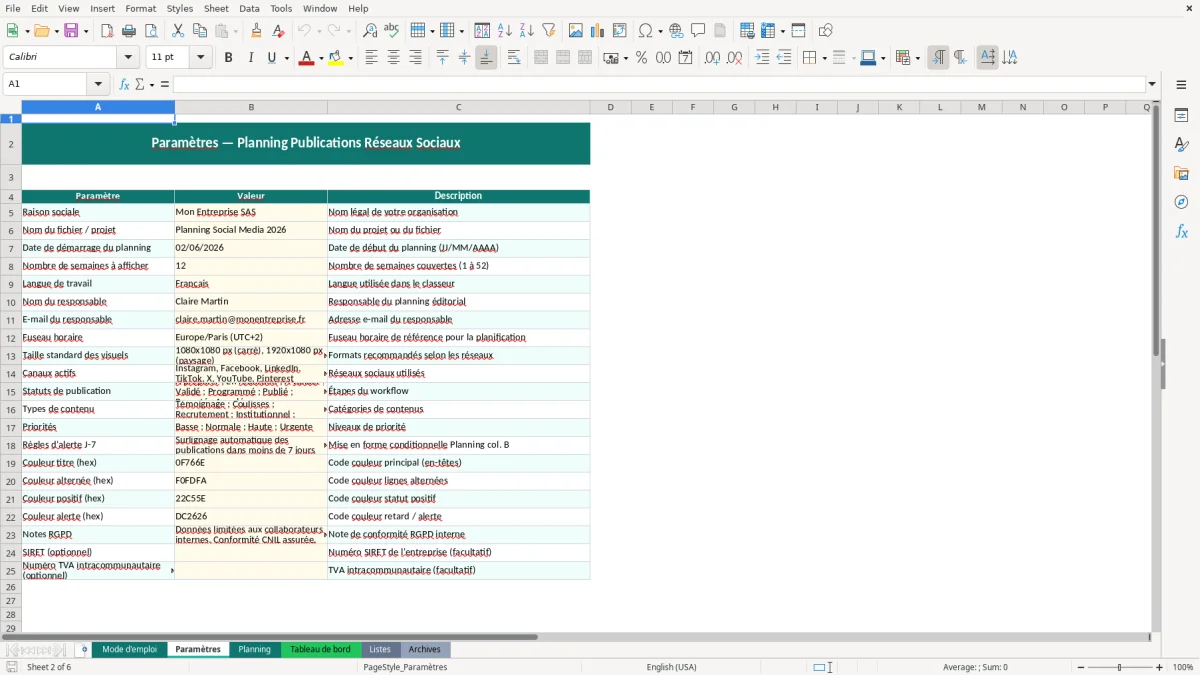Toggle Align Right alignment

[x=415, y=58]
